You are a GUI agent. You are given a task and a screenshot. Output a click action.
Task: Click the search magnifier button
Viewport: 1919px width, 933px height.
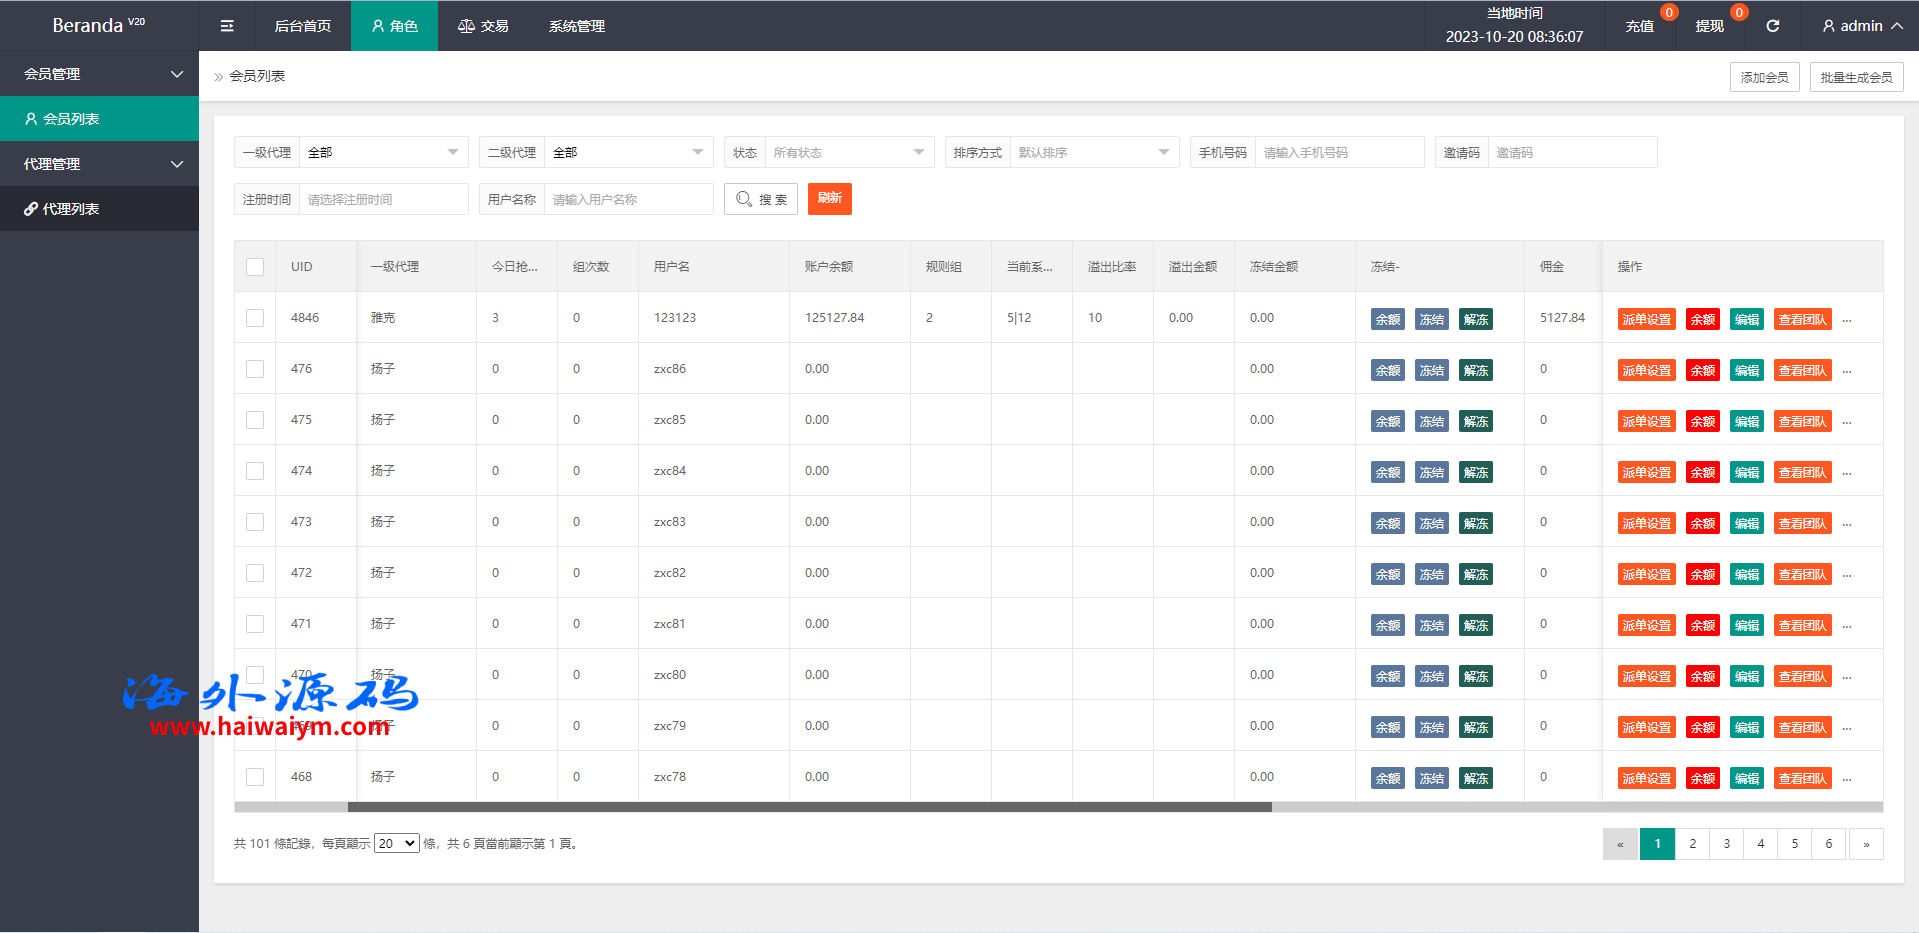[x=760, y=199]
